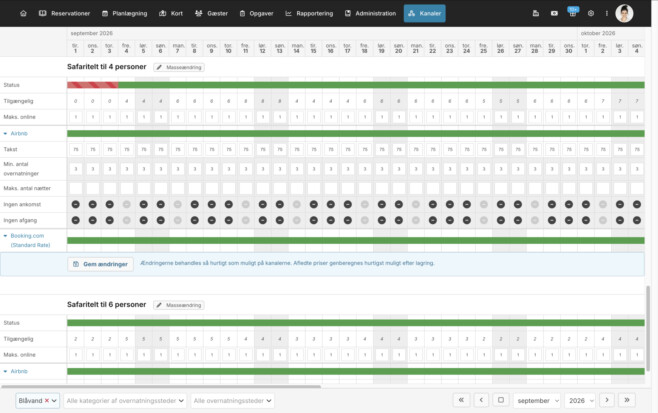Open the bed icon in top bar
Screen dimensions: 658x413
[x=536, y=13]
